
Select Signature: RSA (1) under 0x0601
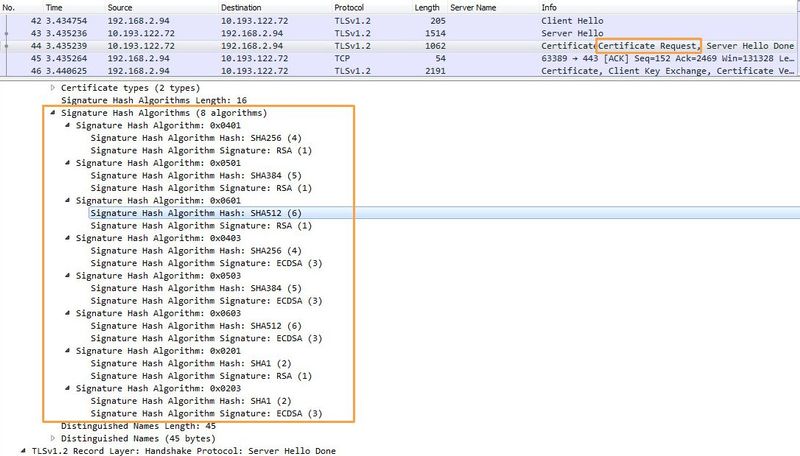(x=201, y=225)
